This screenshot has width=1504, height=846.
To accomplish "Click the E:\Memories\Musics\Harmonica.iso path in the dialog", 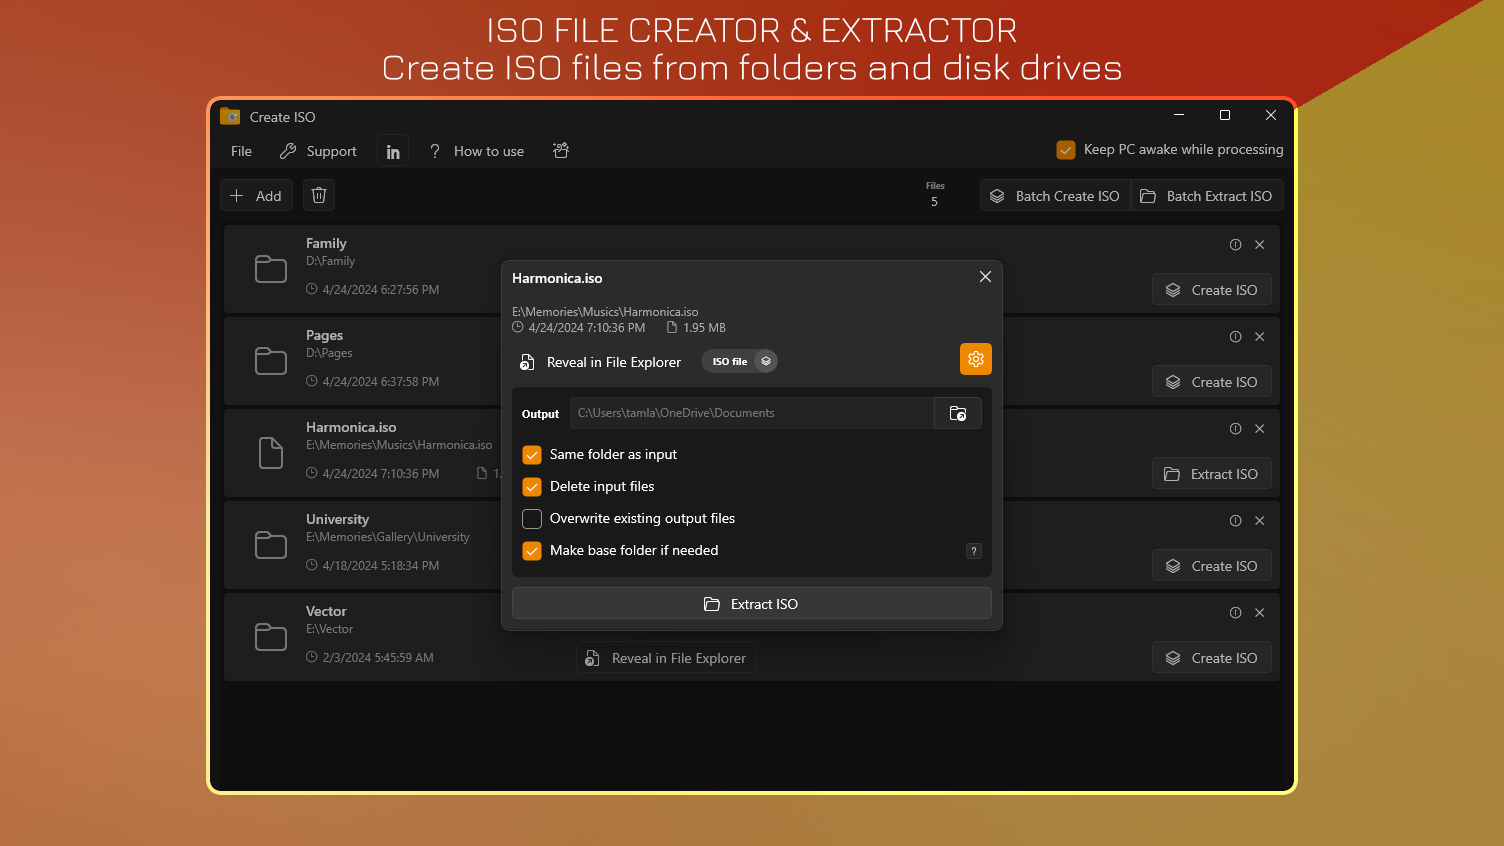I will 605,312.
